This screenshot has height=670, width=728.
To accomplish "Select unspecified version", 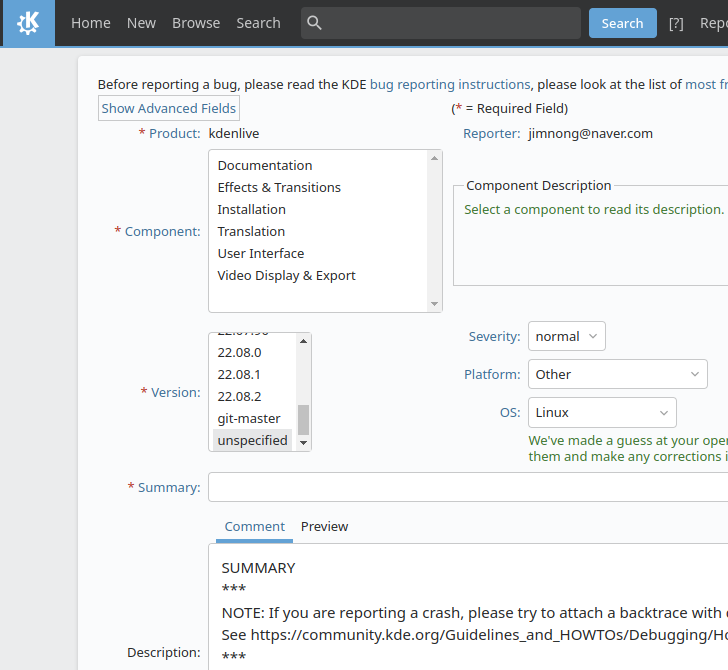I will click(253, 441).
